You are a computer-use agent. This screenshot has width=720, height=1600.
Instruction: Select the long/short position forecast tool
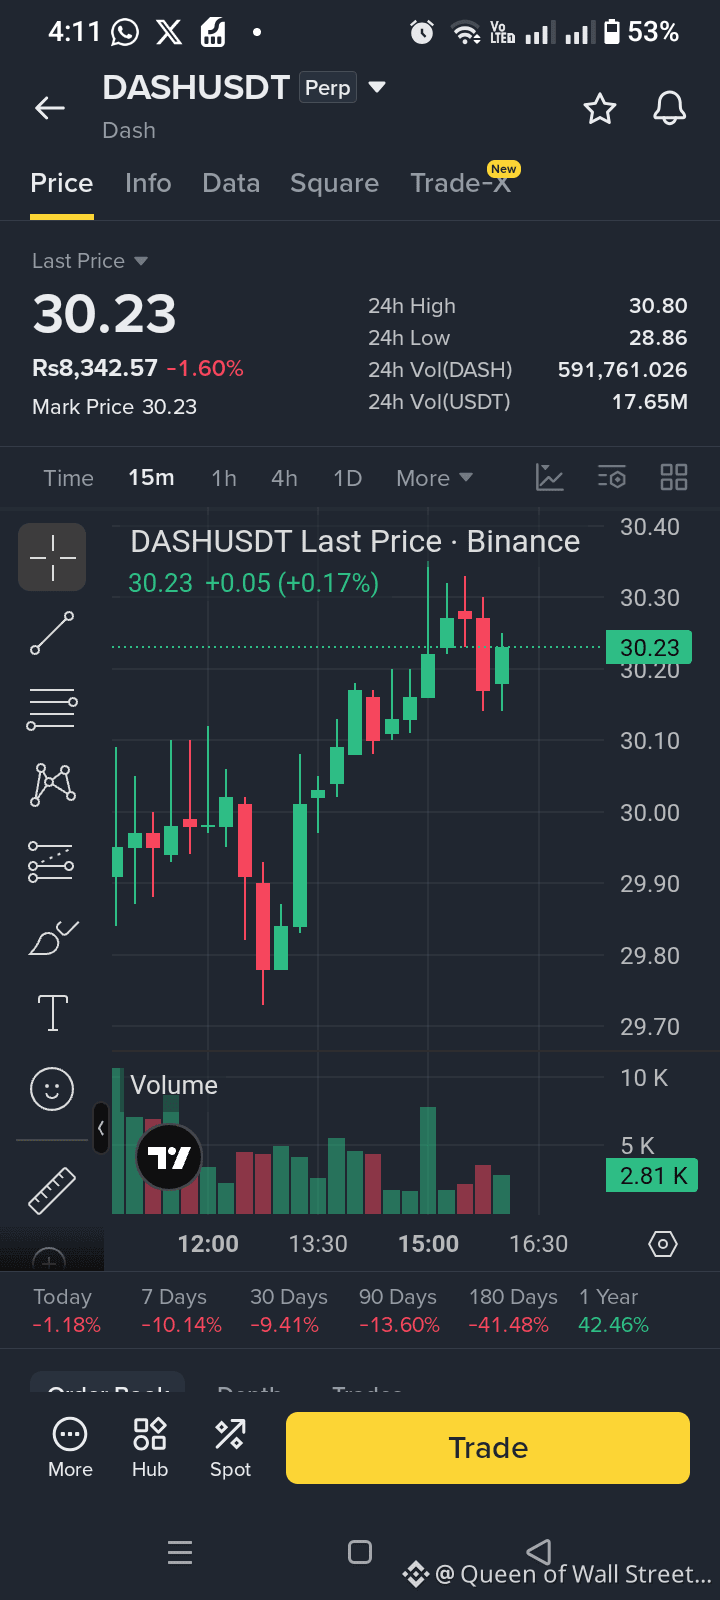[x=51, y=862]
